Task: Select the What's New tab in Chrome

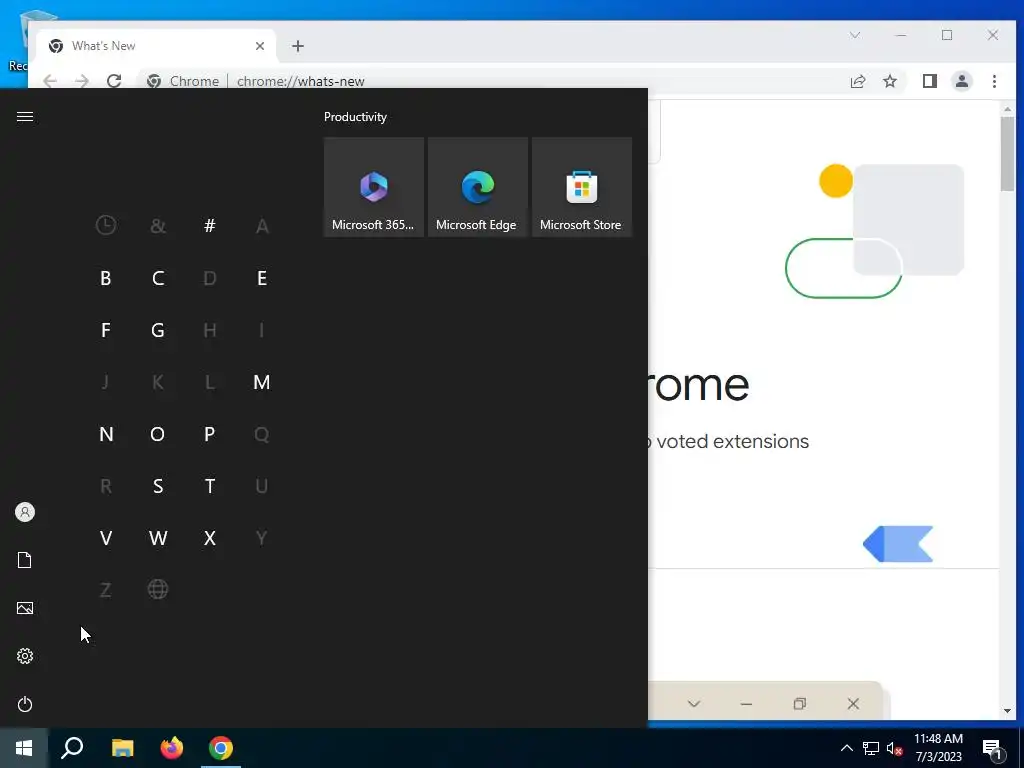Action: coord(157,46)
